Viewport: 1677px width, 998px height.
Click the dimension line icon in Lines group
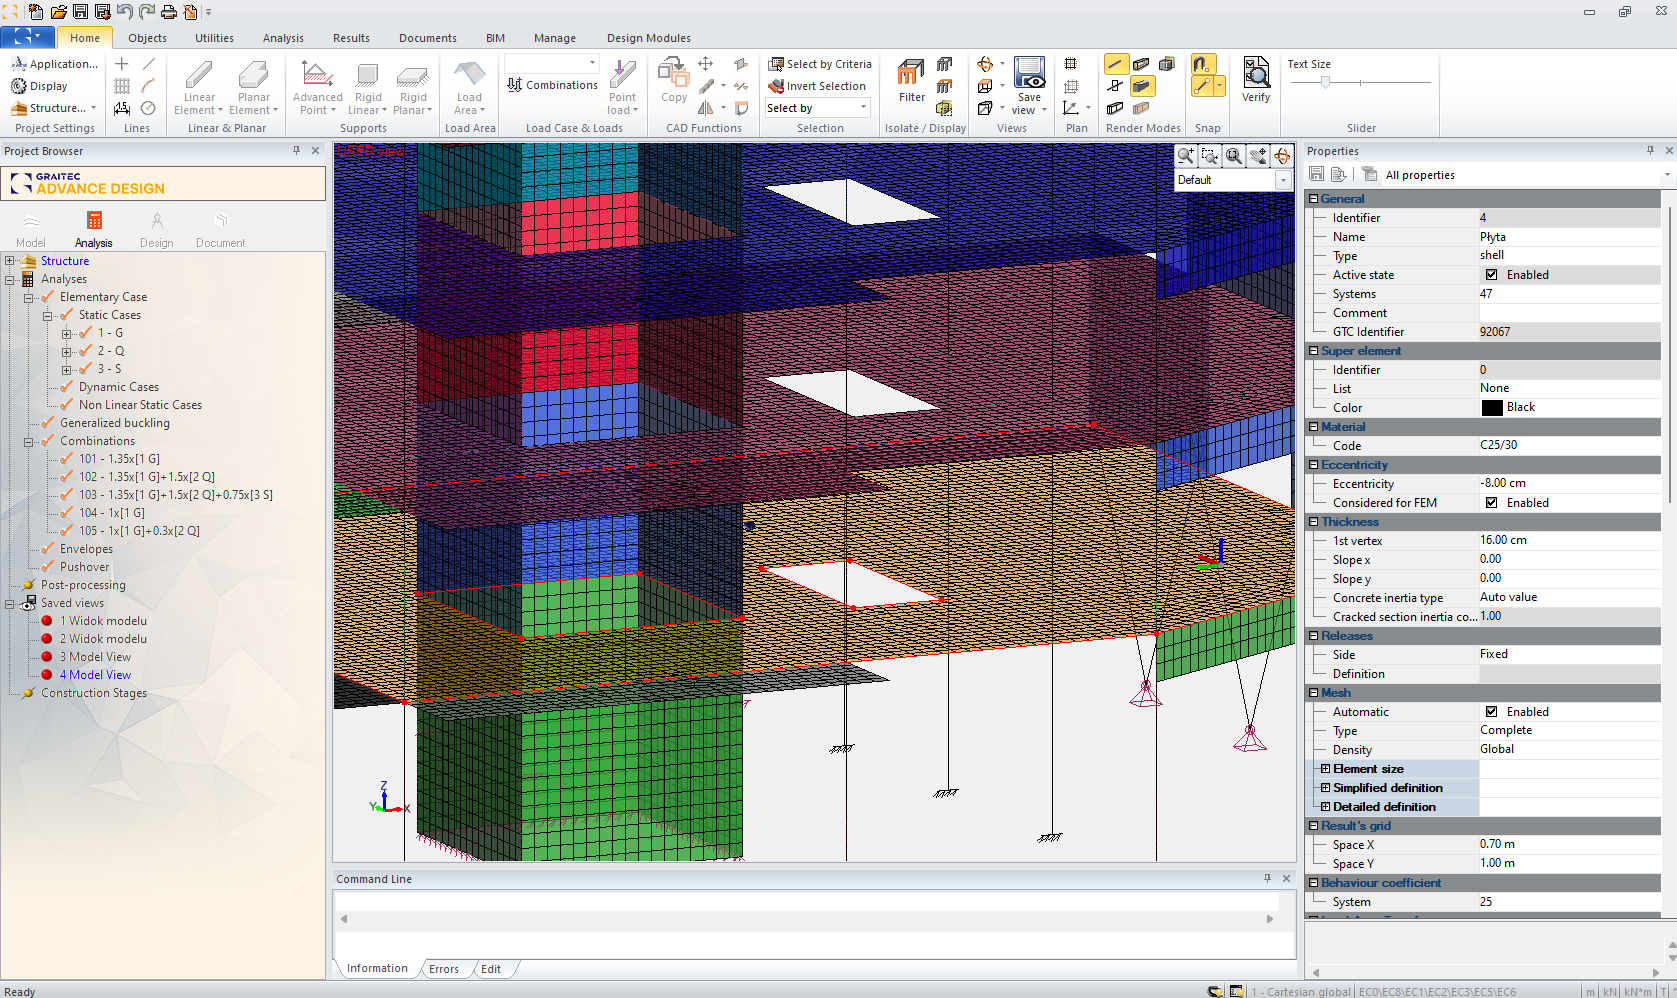(122, 108)
